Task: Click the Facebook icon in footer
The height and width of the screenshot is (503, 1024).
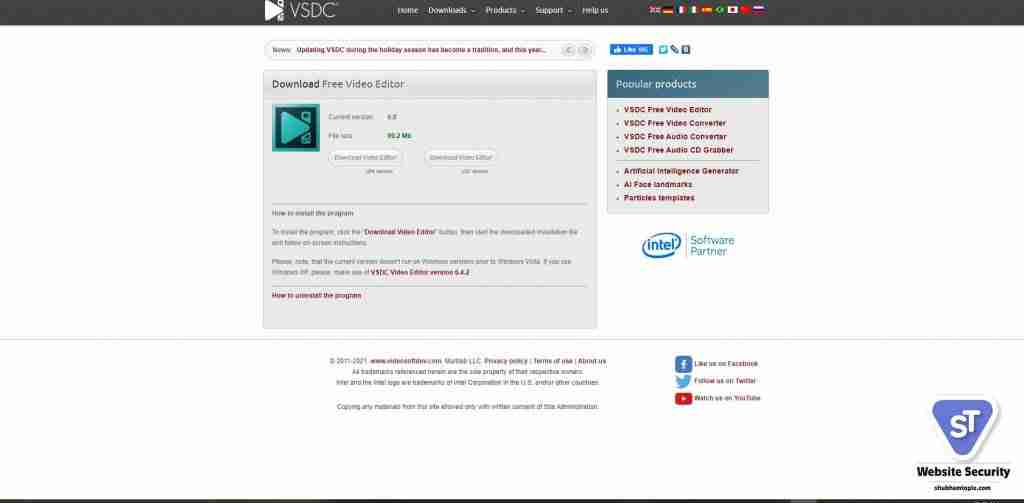Action: (683, 364)
